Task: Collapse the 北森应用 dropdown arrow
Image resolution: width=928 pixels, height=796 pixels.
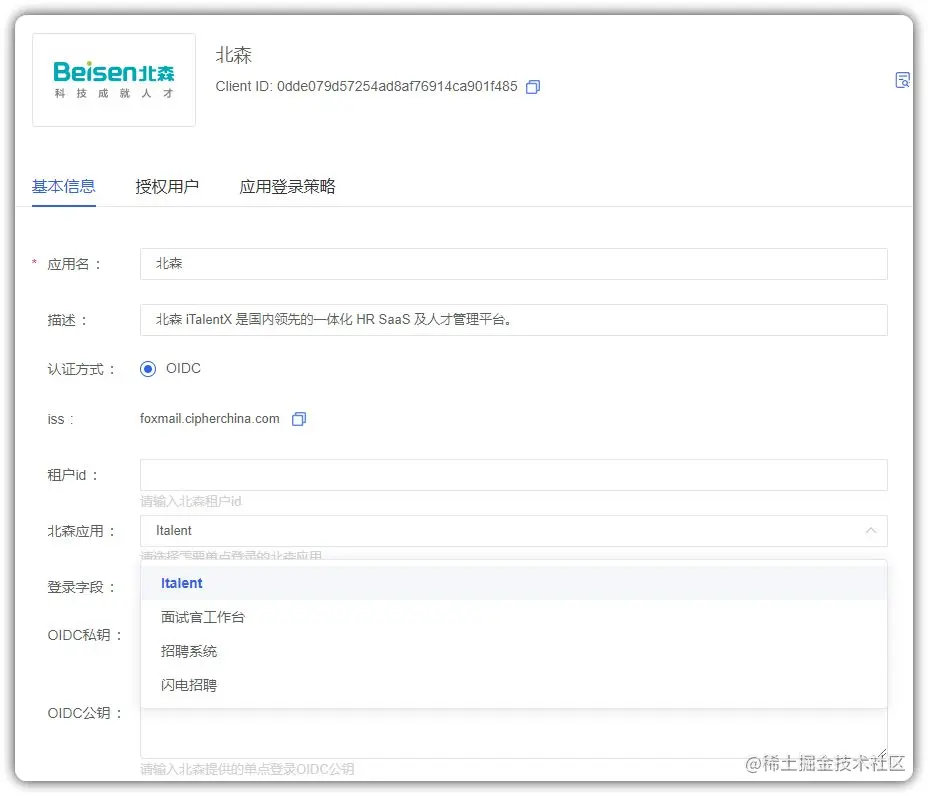Action: click(x=871, y=530)
